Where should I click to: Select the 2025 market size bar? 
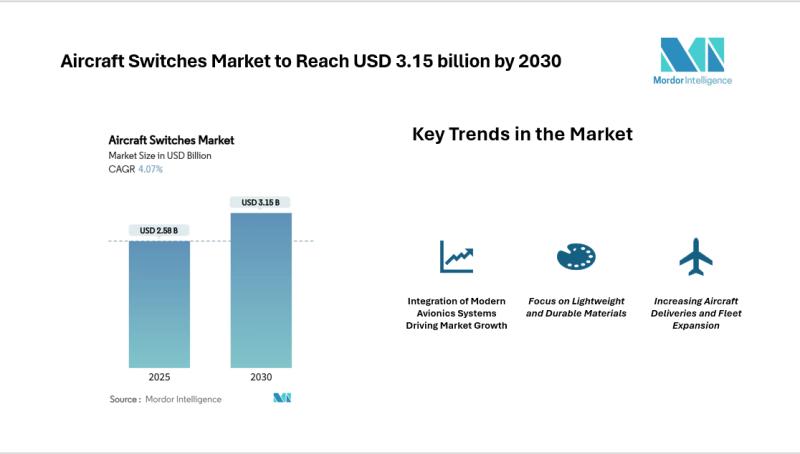click(159, 303)
